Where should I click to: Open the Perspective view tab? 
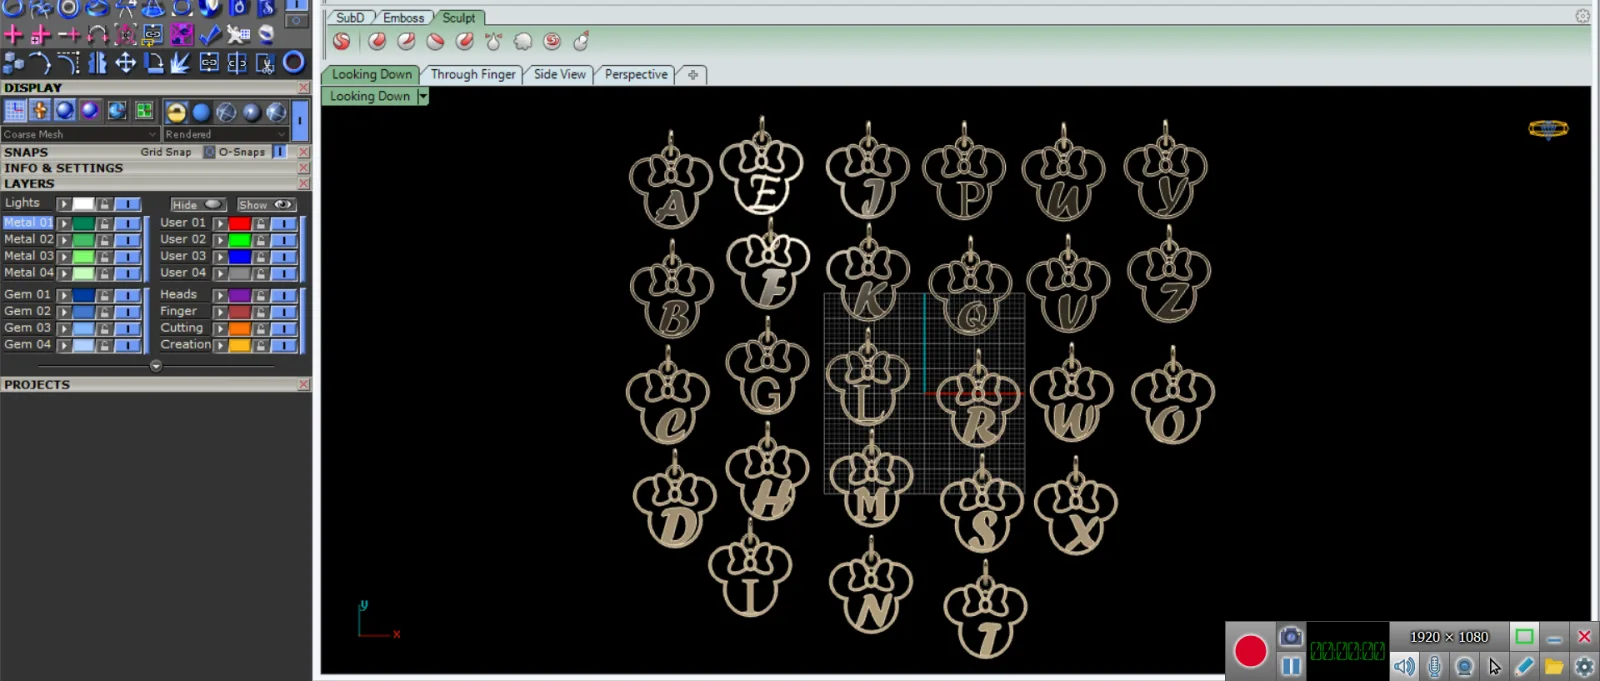click(636, 74)
